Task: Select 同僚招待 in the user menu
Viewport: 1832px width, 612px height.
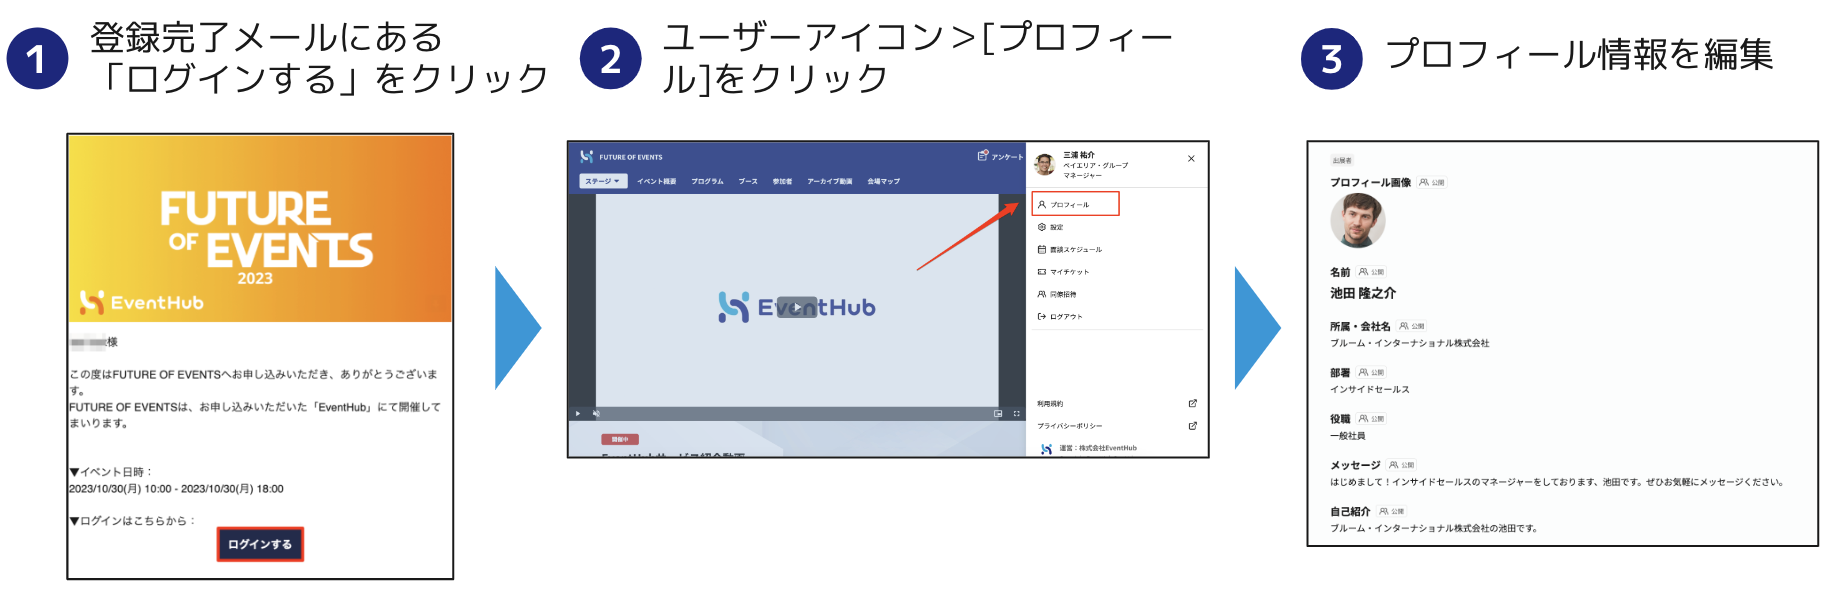Action: pyautogui.click(x=1057, y=294)
